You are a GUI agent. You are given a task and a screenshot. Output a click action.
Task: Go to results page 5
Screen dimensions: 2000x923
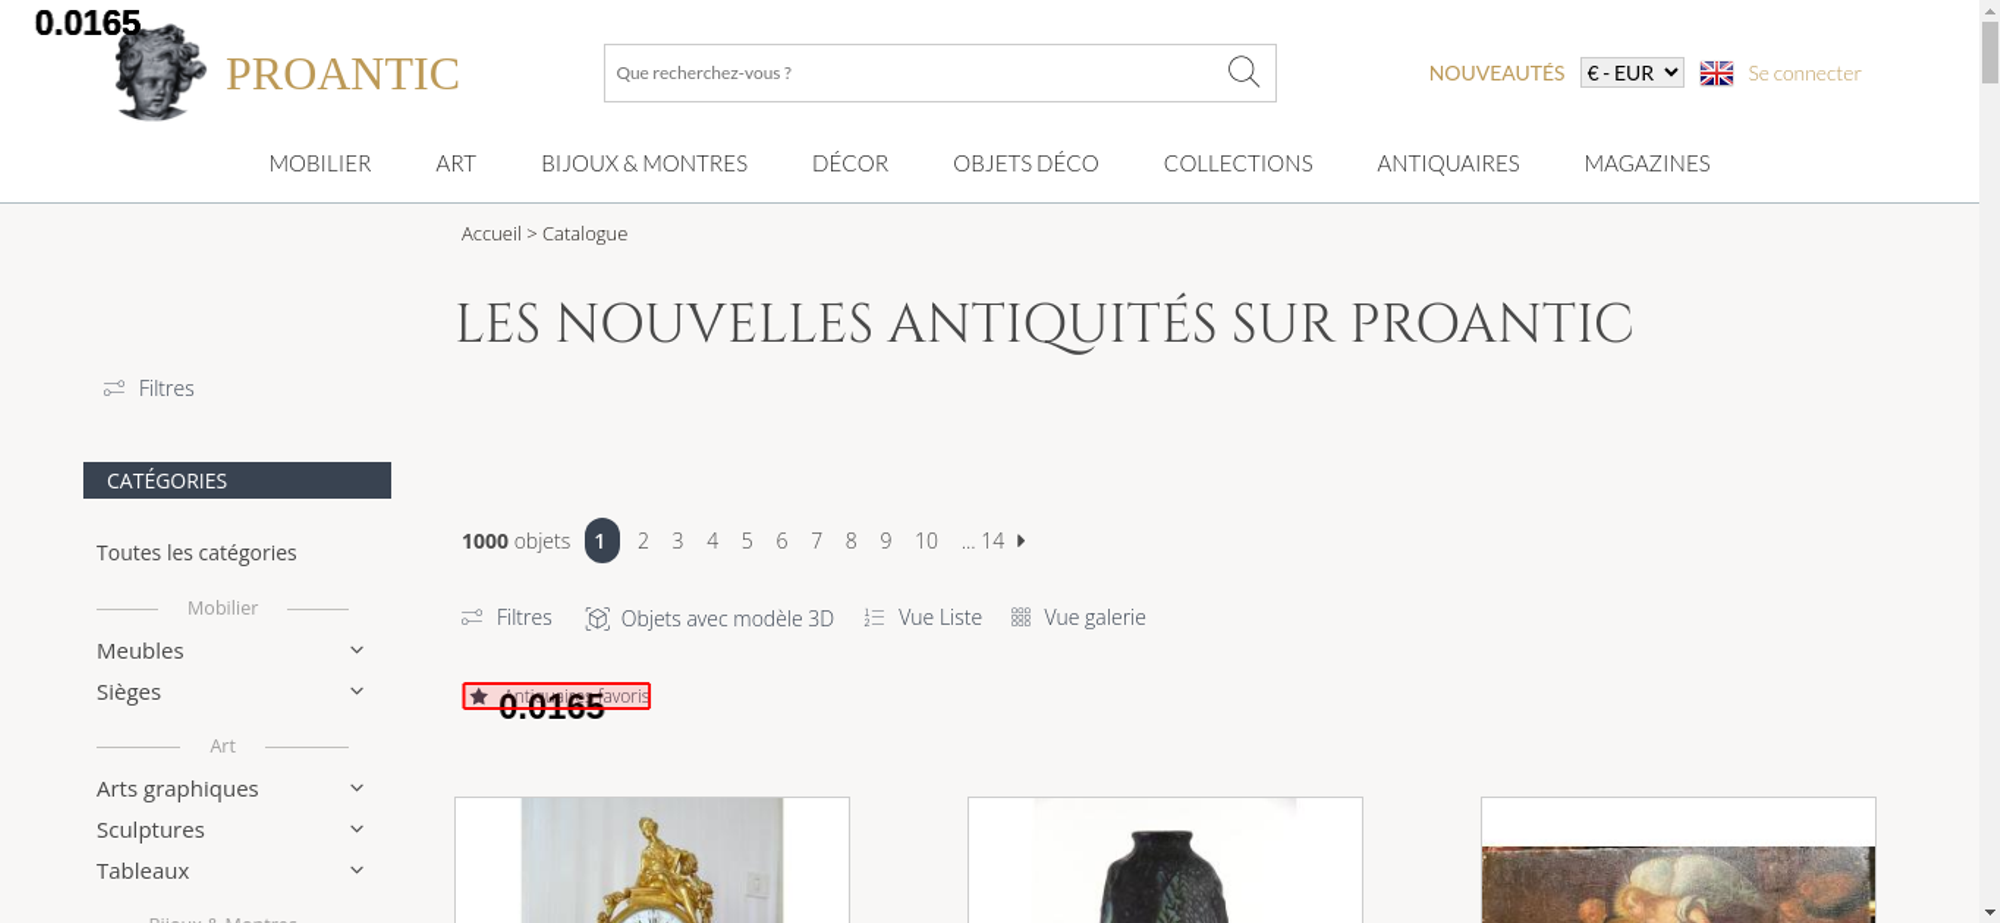click(x=747, y=541)
